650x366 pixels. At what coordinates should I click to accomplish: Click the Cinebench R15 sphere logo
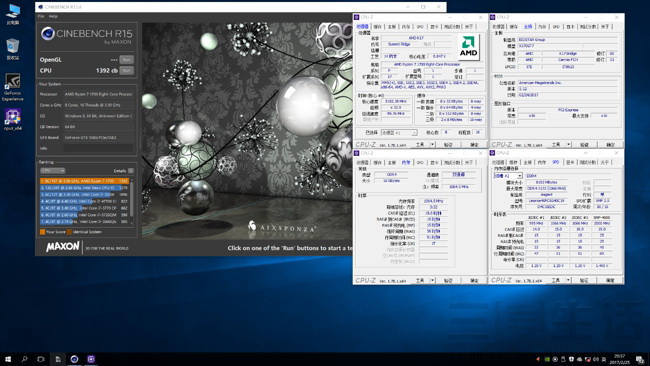48,34
